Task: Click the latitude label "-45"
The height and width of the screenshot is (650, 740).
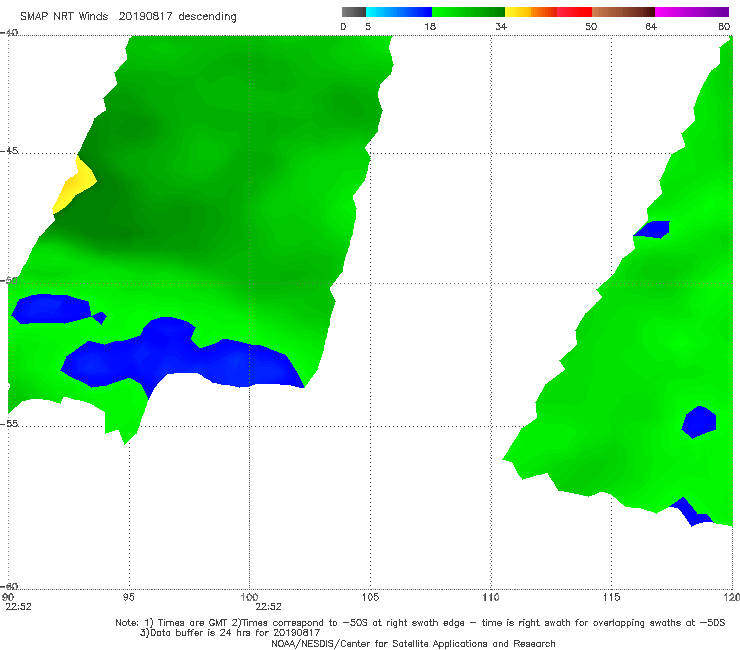Action: coord(9,151)
